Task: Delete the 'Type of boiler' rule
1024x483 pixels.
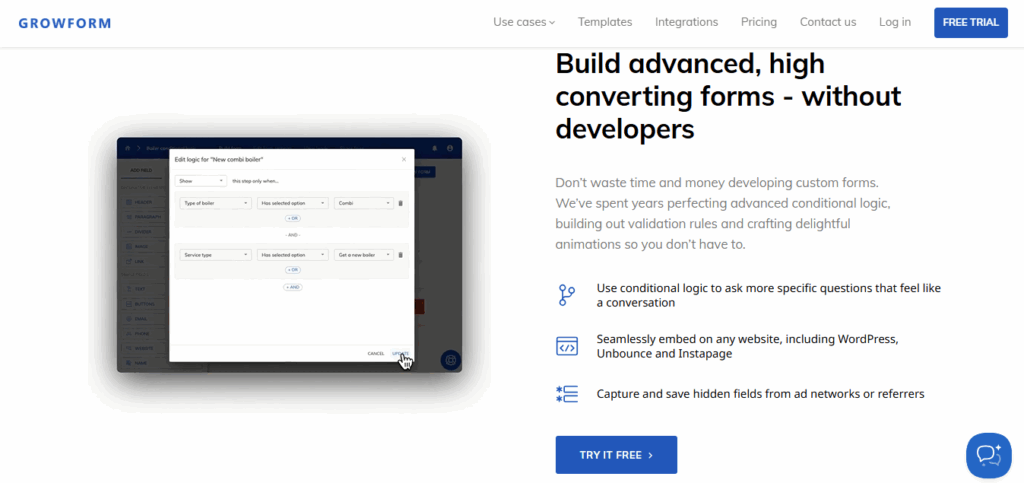Action: pos(401,203)
